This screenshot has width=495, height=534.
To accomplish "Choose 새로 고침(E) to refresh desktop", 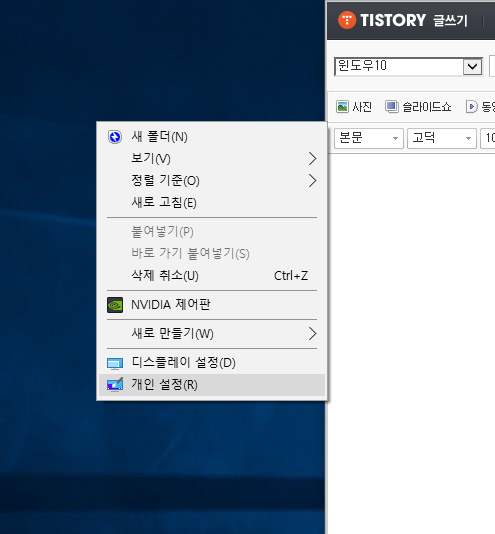I will tap(212, 203).
